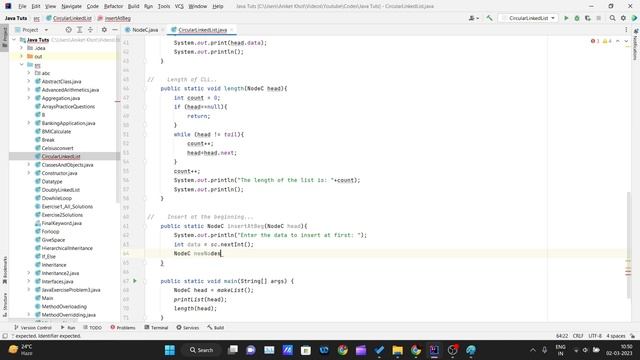Image resolution: width=640 pixels, height=360 pixels.
Task: Run main method from the gutter run icon
Action: point(135,281)
